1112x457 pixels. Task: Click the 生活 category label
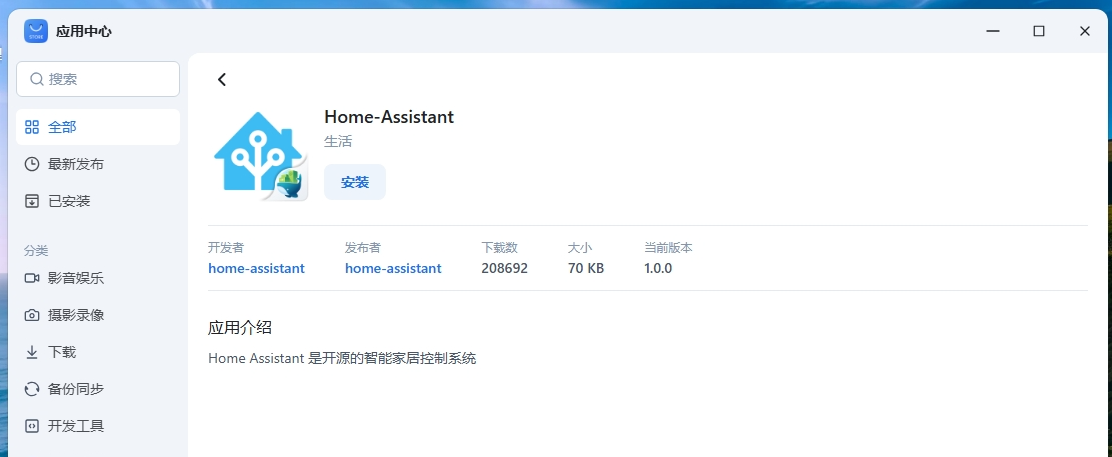pyautogui.click(x=338, y=141)
